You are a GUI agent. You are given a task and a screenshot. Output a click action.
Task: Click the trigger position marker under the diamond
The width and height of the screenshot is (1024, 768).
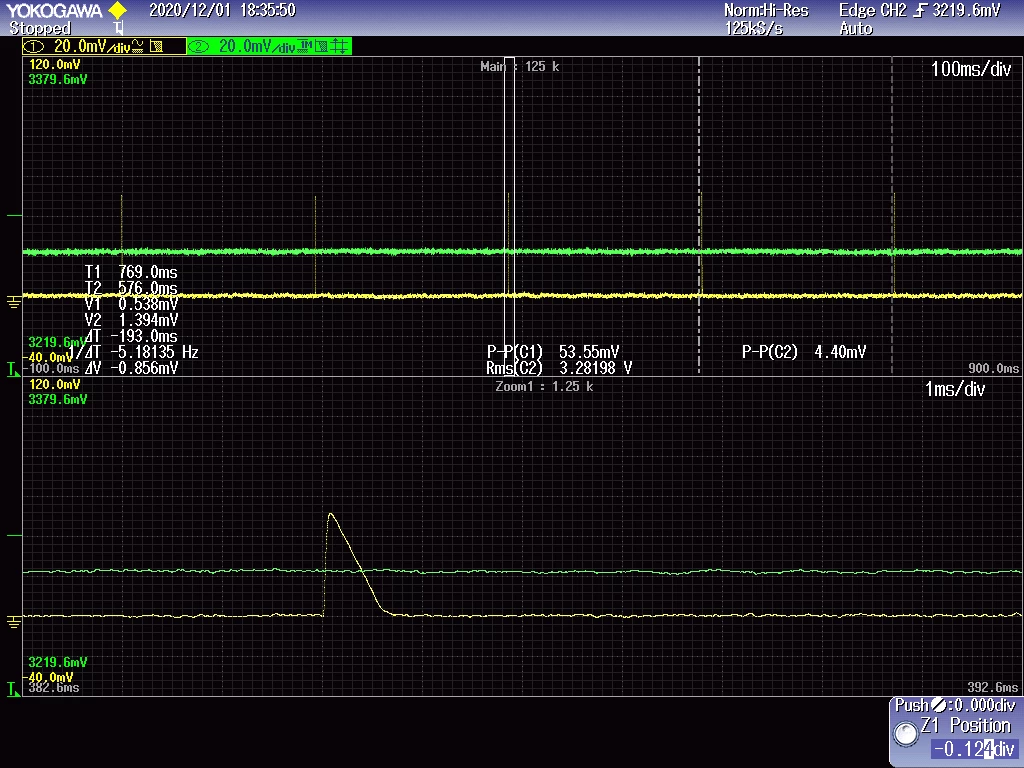tap(118, 27)
